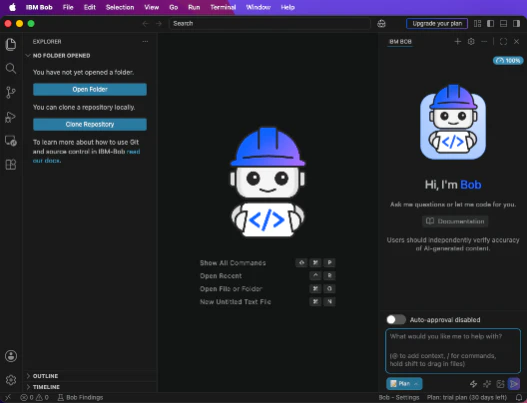Open Bob Findings in status bar
Screen dimensions: 527x403
80,398
